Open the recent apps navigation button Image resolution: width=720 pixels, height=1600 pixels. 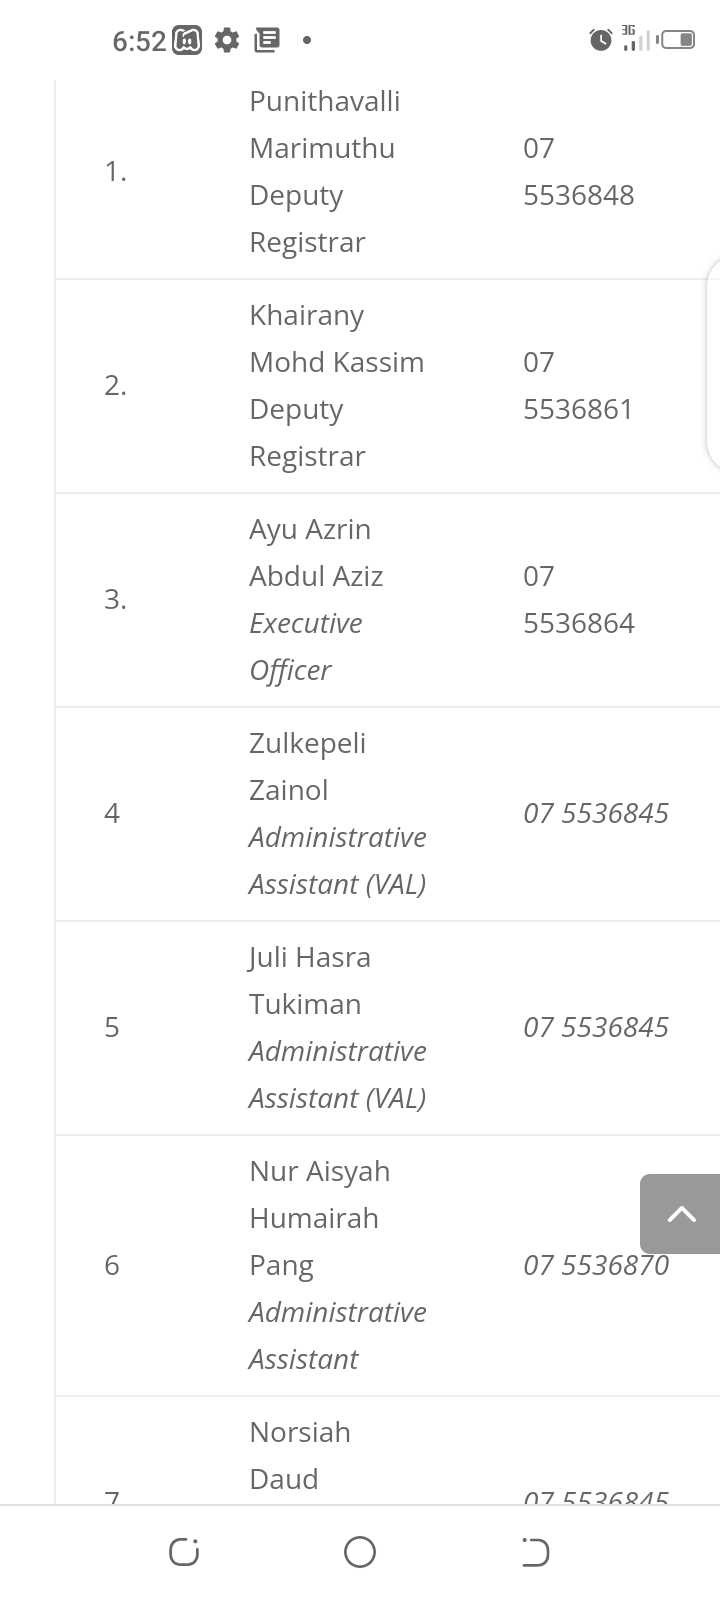pyautogui.click(x=184, y=1552)
